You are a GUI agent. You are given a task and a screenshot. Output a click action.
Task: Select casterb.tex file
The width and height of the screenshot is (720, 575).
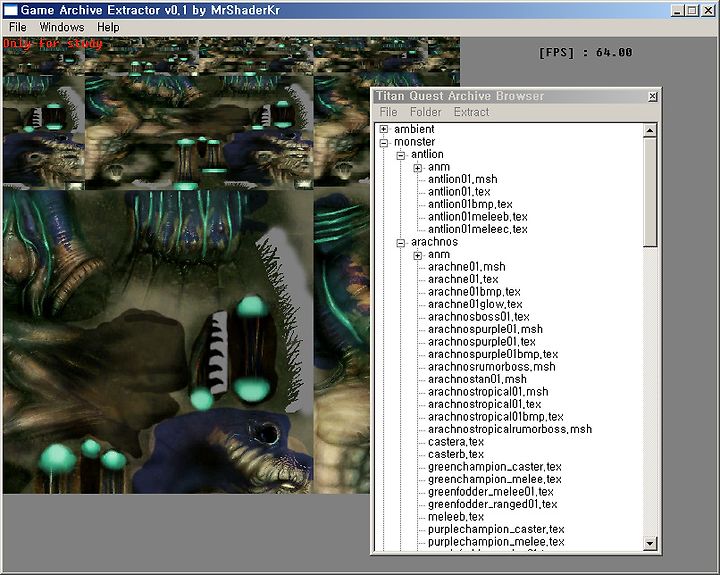click(456, 454)
